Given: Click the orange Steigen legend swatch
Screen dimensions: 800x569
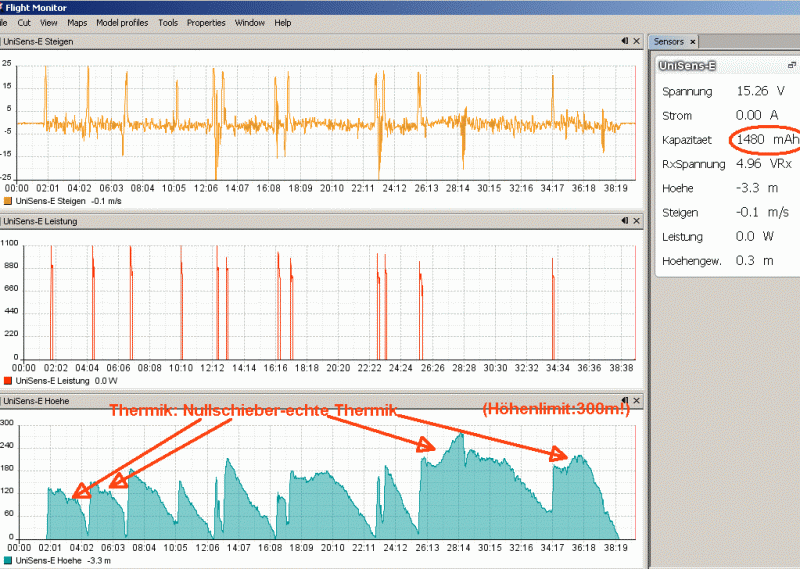Looking at the screenshot, I should click(8, 201).
